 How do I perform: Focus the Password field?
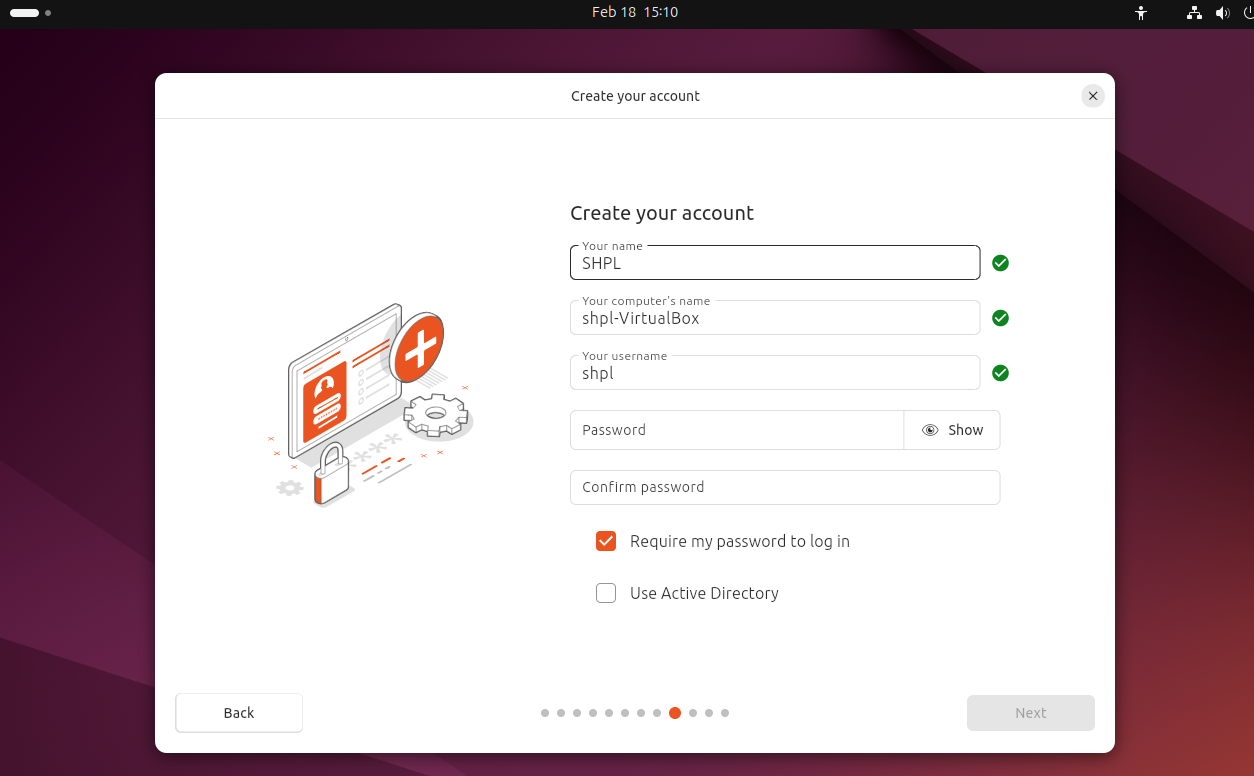pyautogui.click(x=737, y=430)
